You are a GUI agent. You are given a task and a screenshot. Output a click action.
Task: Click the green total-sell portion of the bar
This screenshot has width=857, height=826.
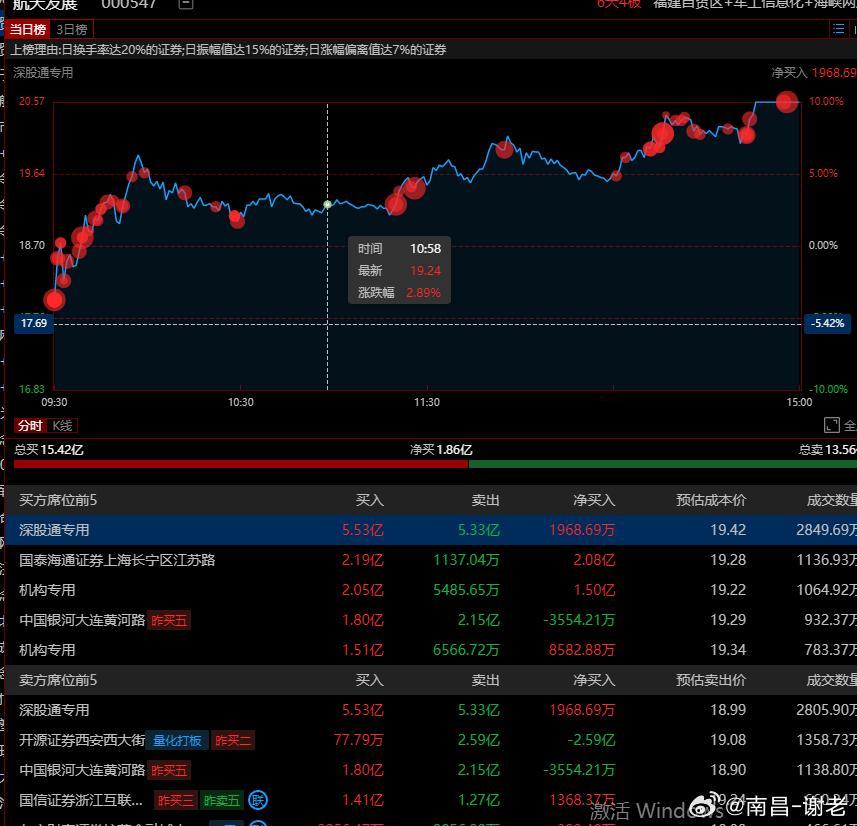coord(662,464)
